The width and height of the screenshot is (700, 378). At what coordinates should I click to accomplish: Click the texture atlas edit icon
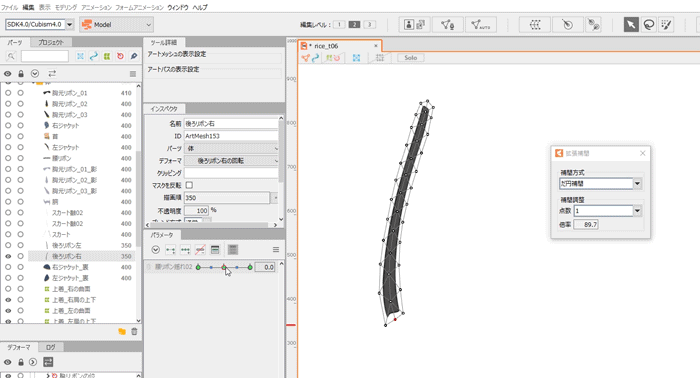[x=421, y=25]
